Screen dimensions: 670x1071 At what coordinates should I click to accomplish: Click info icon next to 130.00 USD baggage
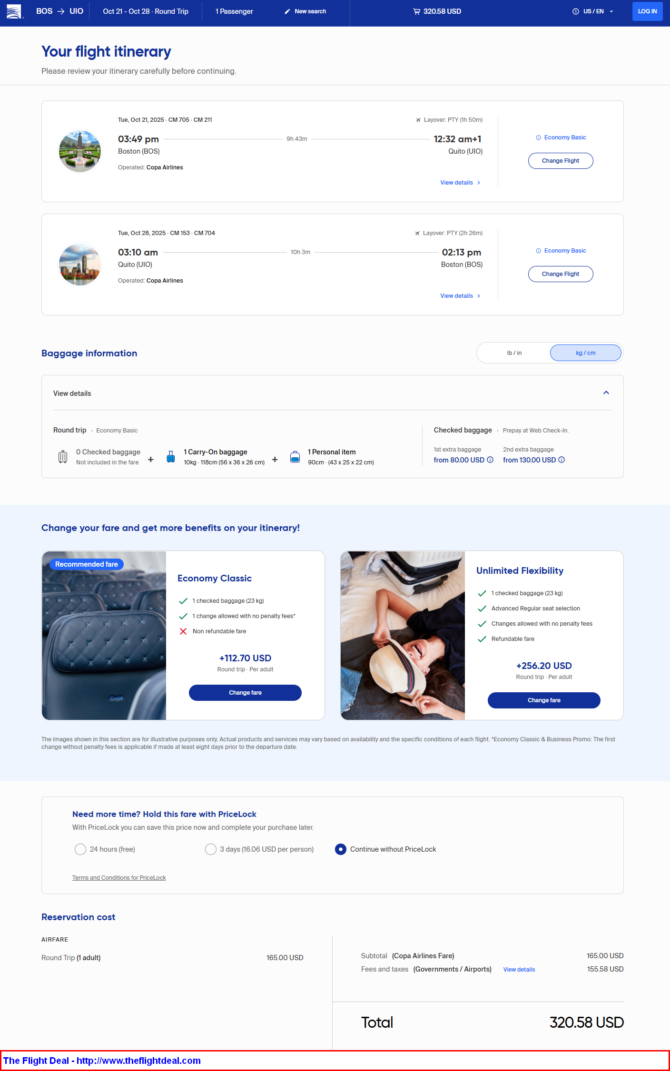tap(561, 460)
